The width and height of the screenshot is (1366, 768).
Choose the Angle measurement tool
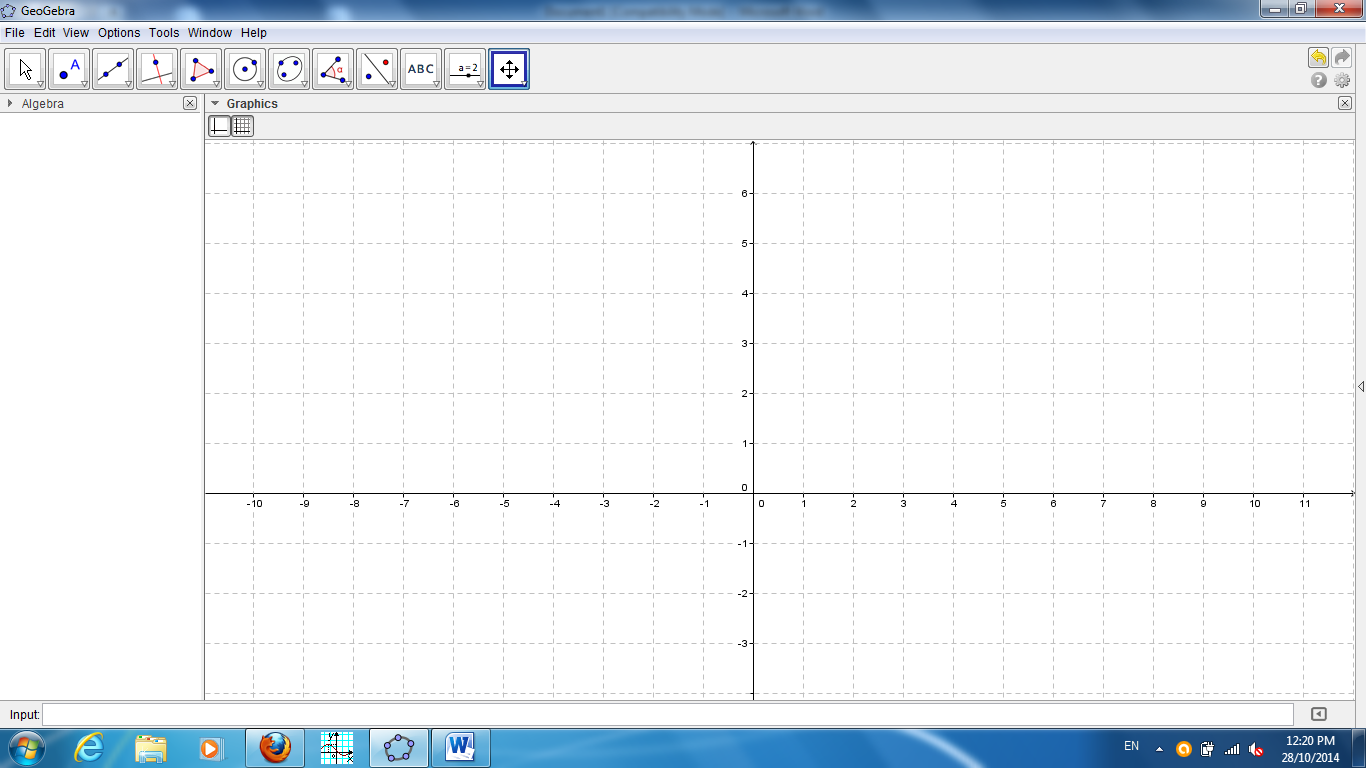pyautogui.click(x=333, y=69)
